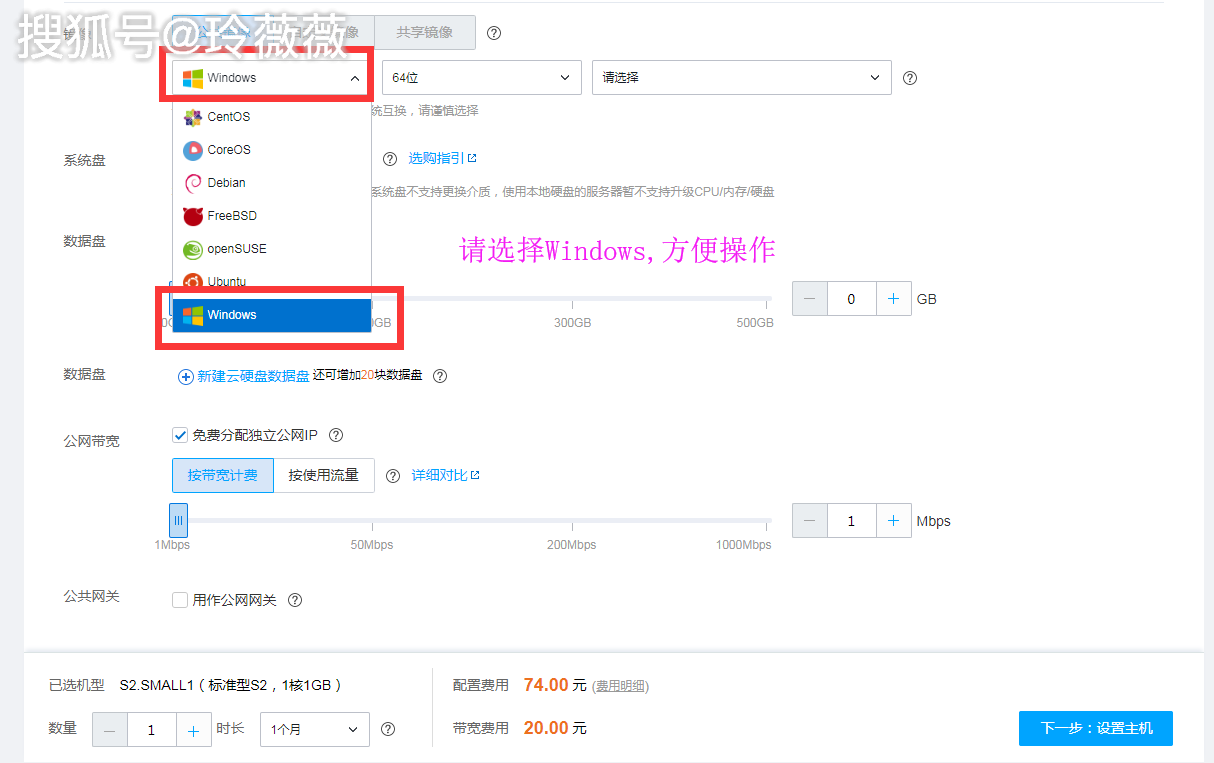Enable 用作公网网关 option
The width and height of the screenshot is (1214, 763).
pos(180,599)
